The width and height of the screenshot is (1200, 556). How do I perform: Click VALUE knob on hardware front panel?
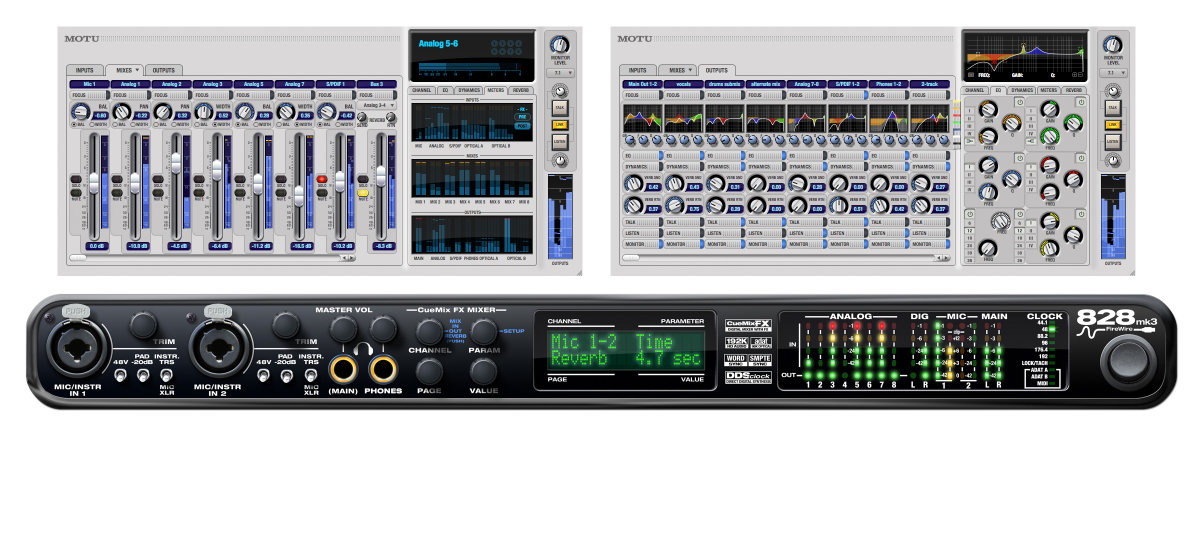484,372
